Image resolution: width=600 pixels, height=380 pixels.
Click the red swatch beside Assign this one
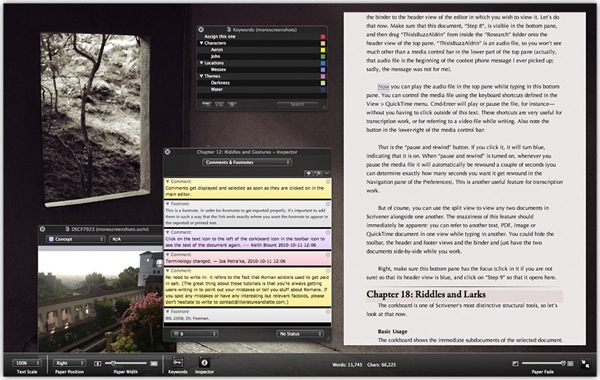coord(323,37)
